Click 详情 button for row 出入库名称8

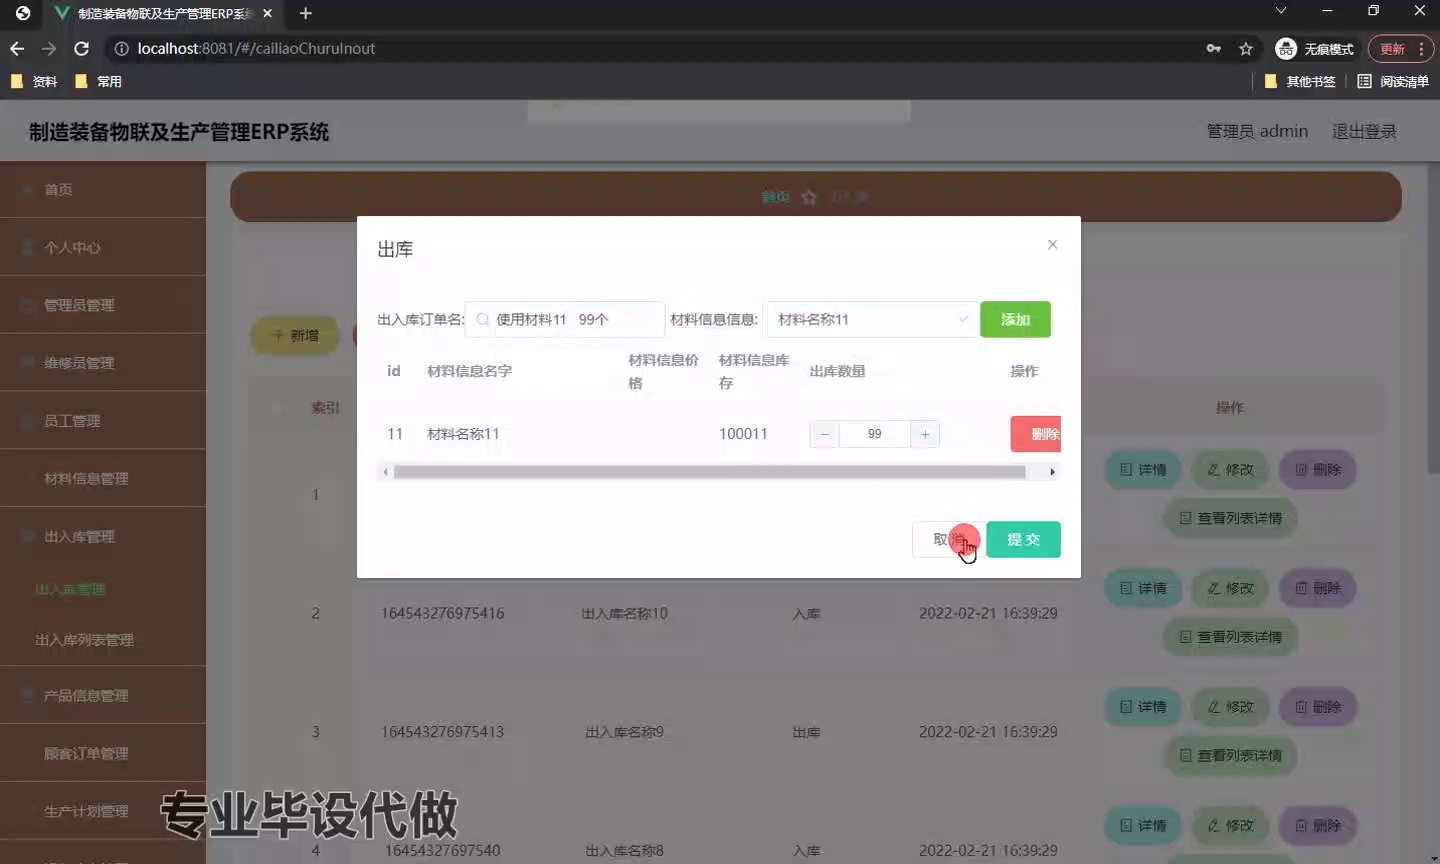(1142, 826)
